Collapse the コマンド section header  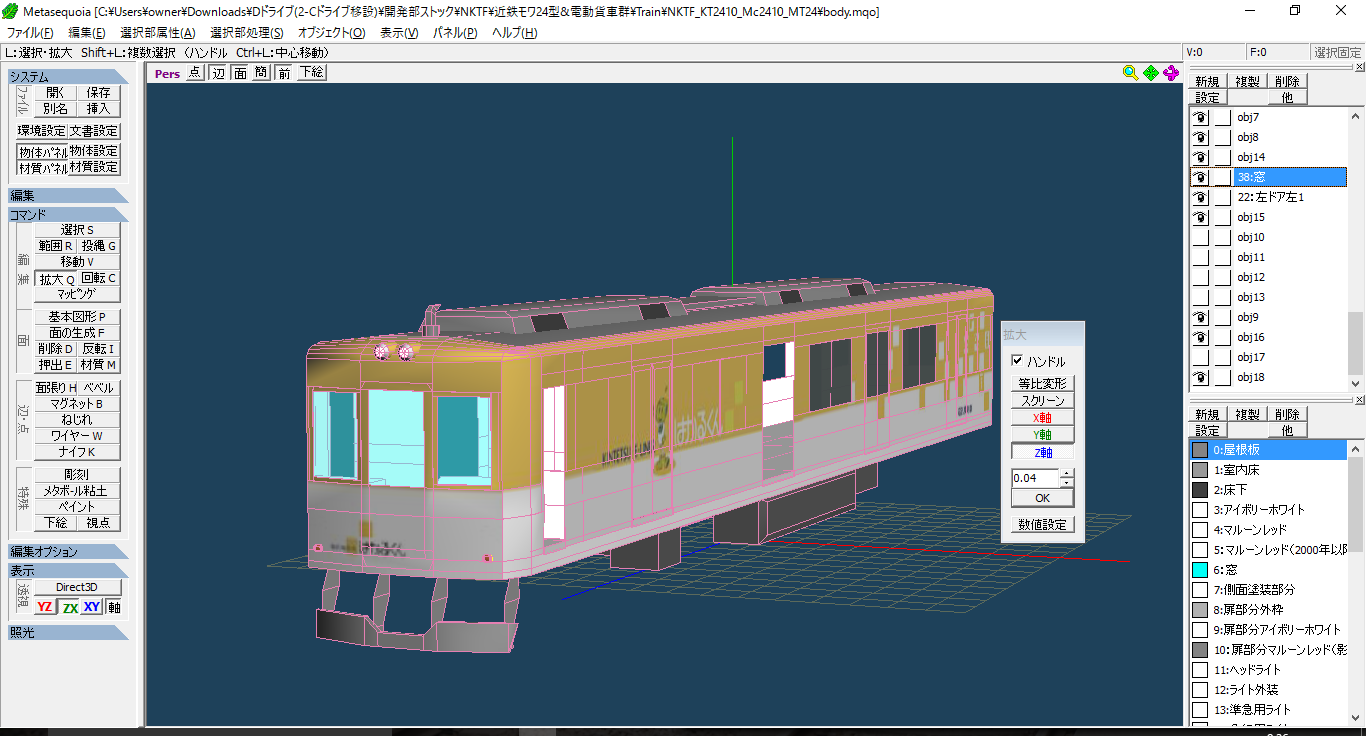pos(69,215)
